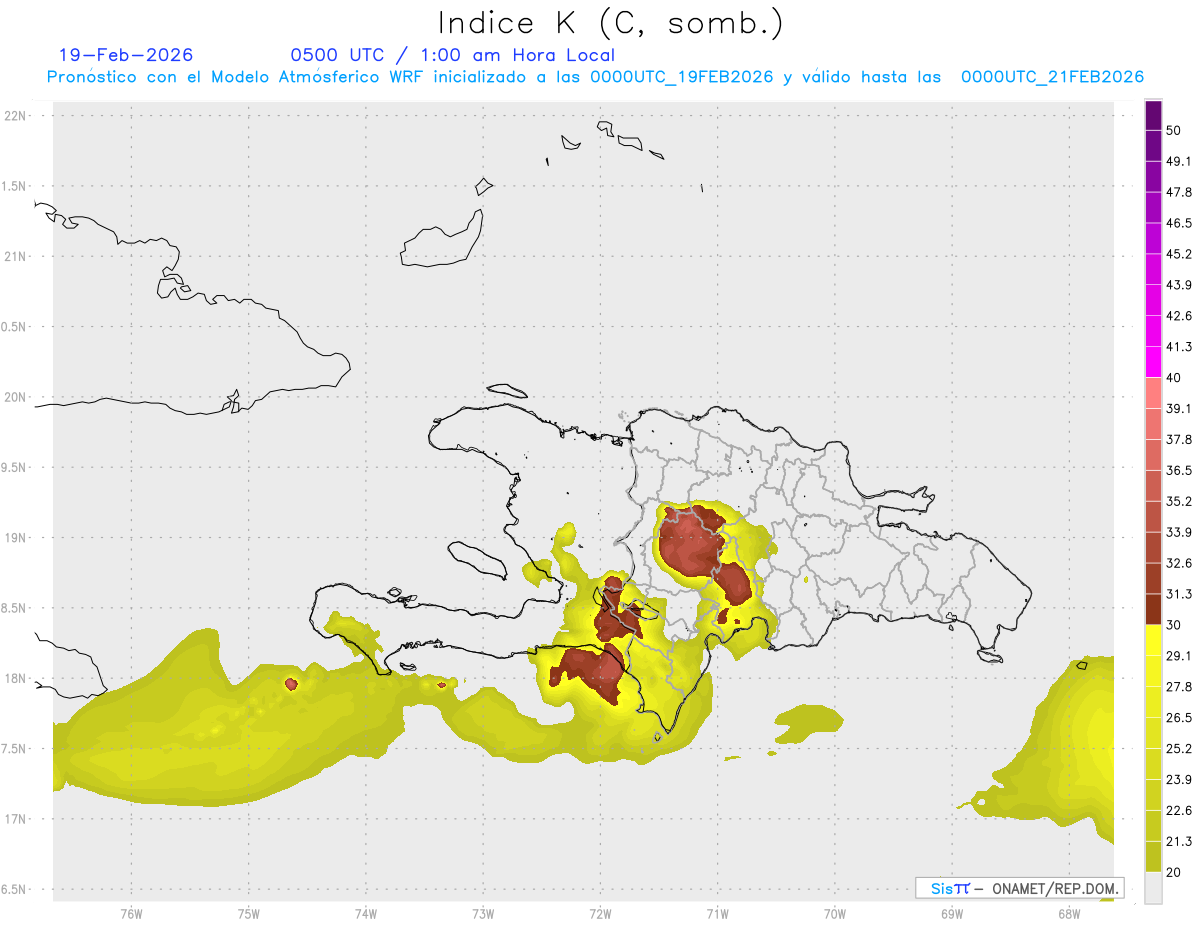Click the longitude label '74W'

click(365, 914)
